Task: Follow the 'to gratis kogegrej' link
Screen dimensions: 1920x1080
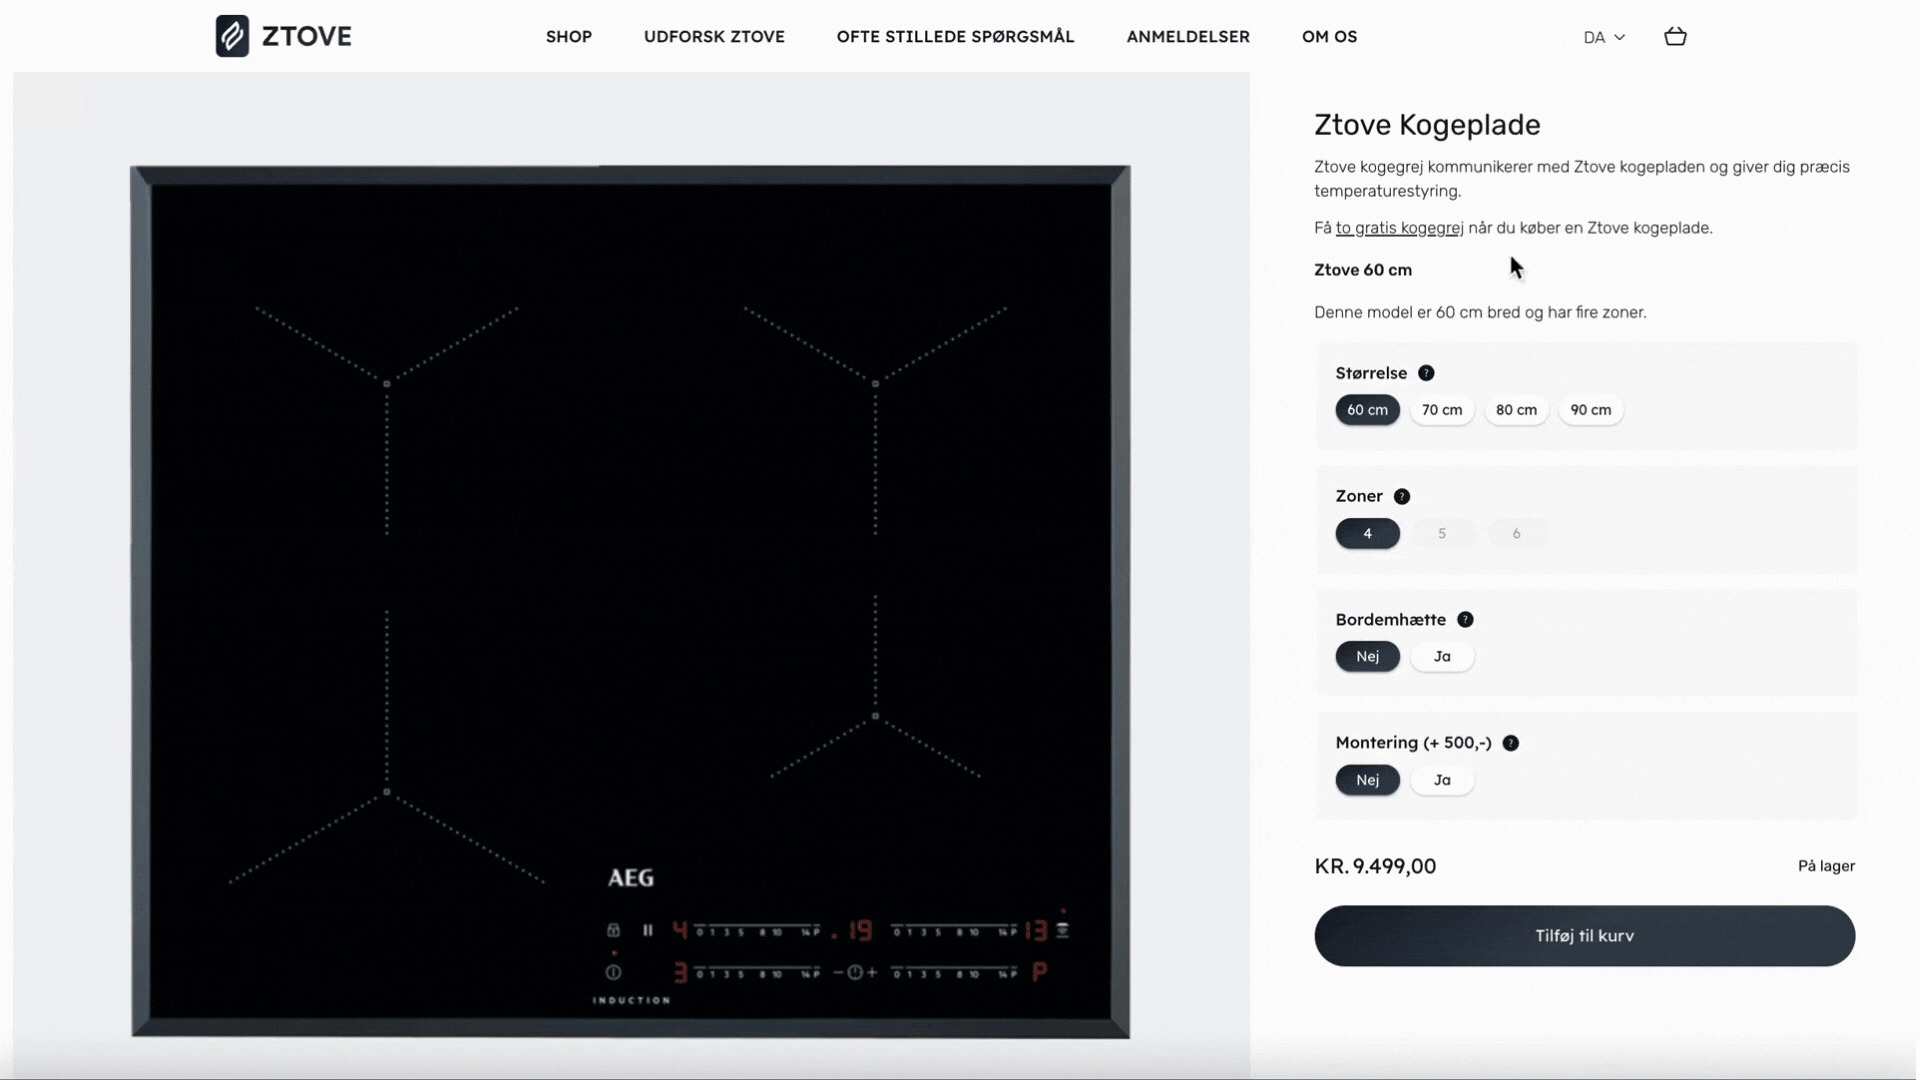Action: tap(1399, 228)
